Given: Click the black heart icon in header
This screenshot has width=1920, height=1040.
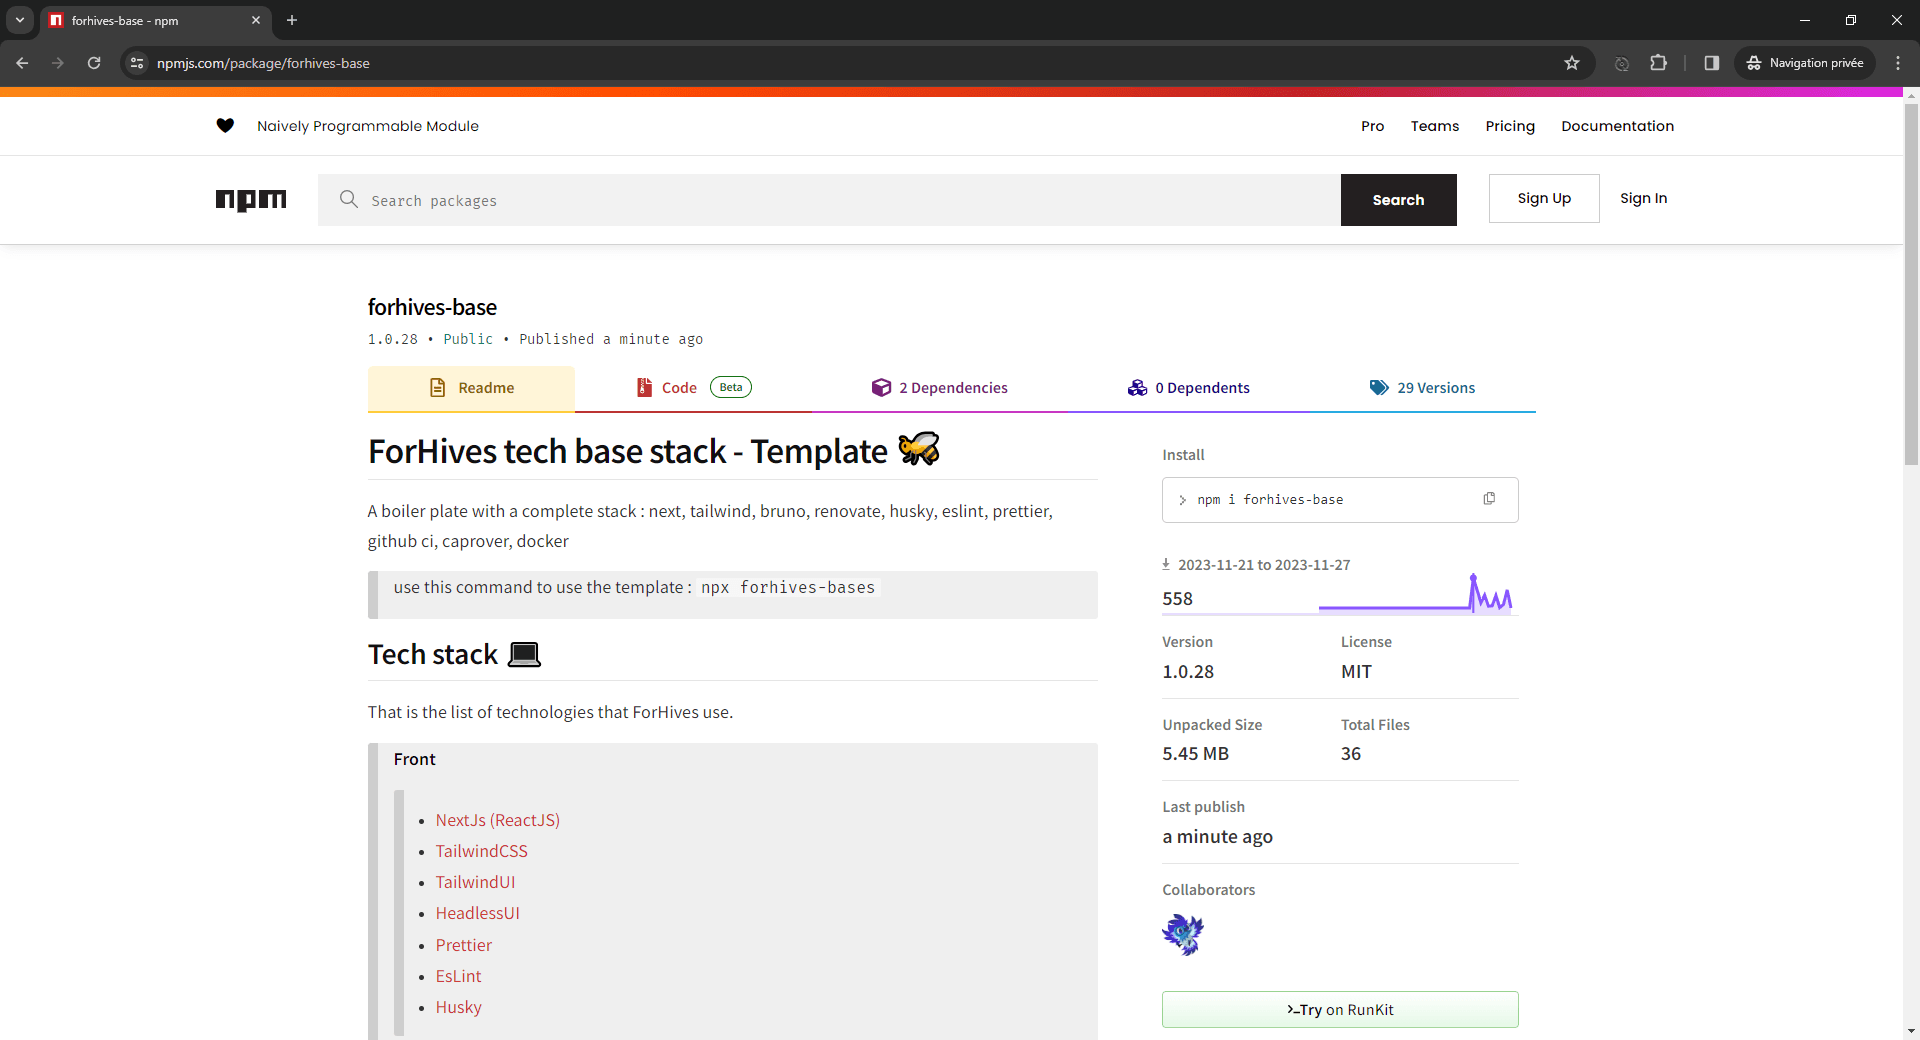Looking at the screenshot, I should coord(225,126).
